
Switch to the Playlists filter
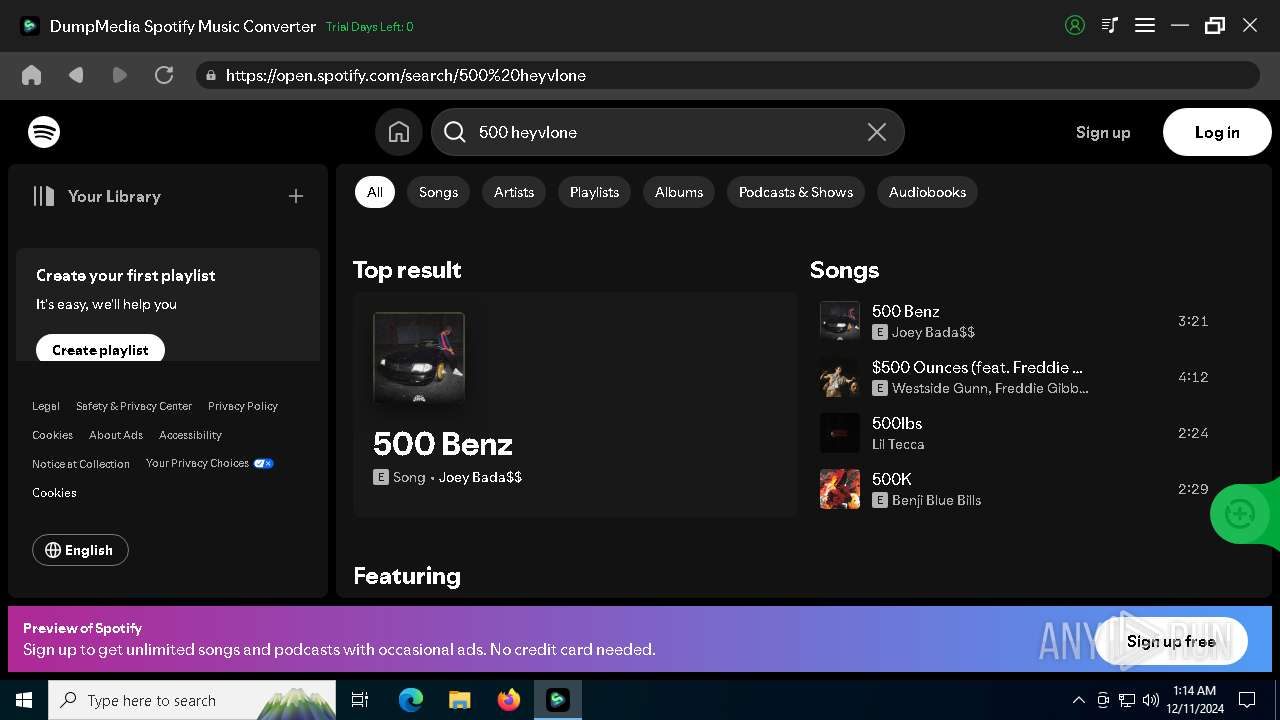594,192
